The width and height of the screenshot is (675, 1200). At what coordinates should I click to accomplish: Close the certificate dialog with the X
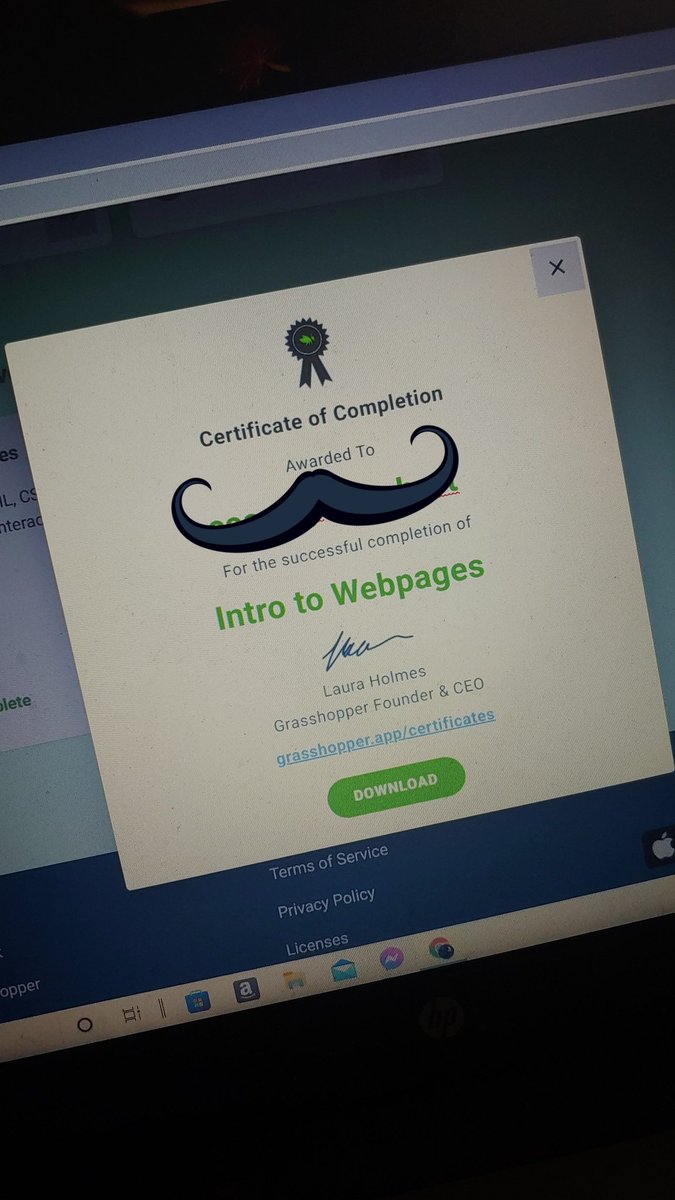[x=557, y=267]
